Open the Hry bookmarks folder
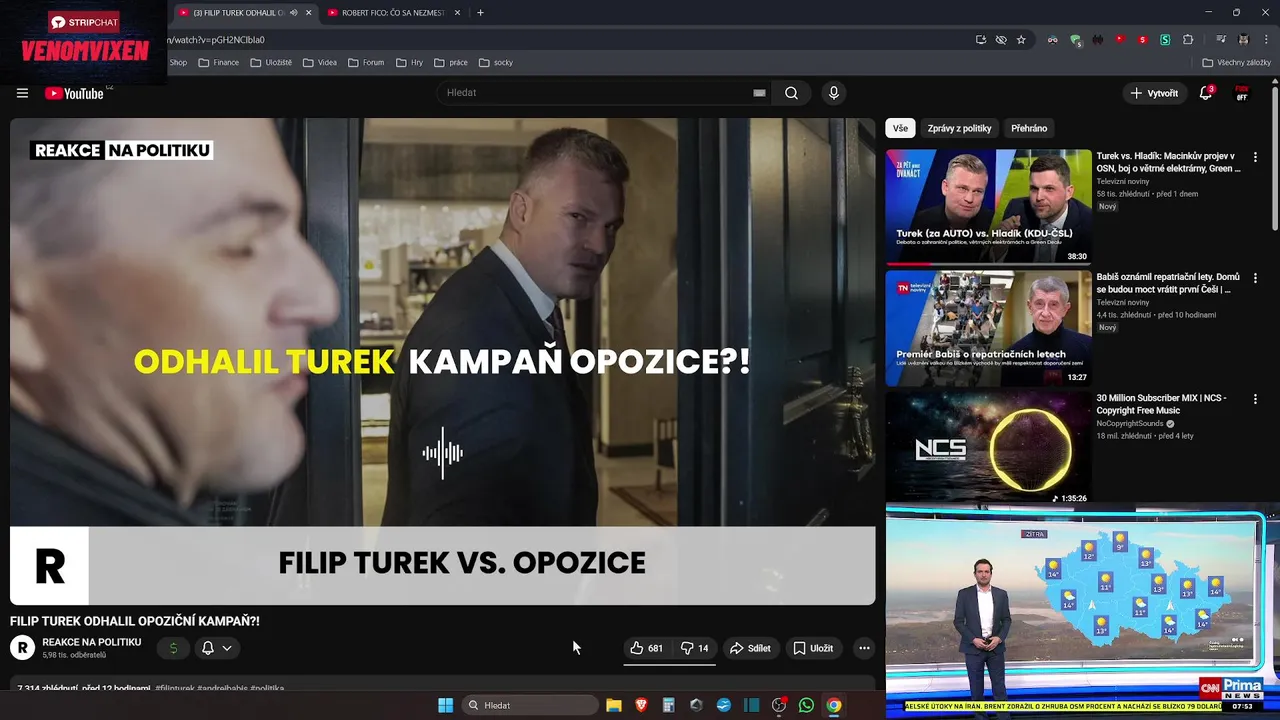 coord(409,62)
